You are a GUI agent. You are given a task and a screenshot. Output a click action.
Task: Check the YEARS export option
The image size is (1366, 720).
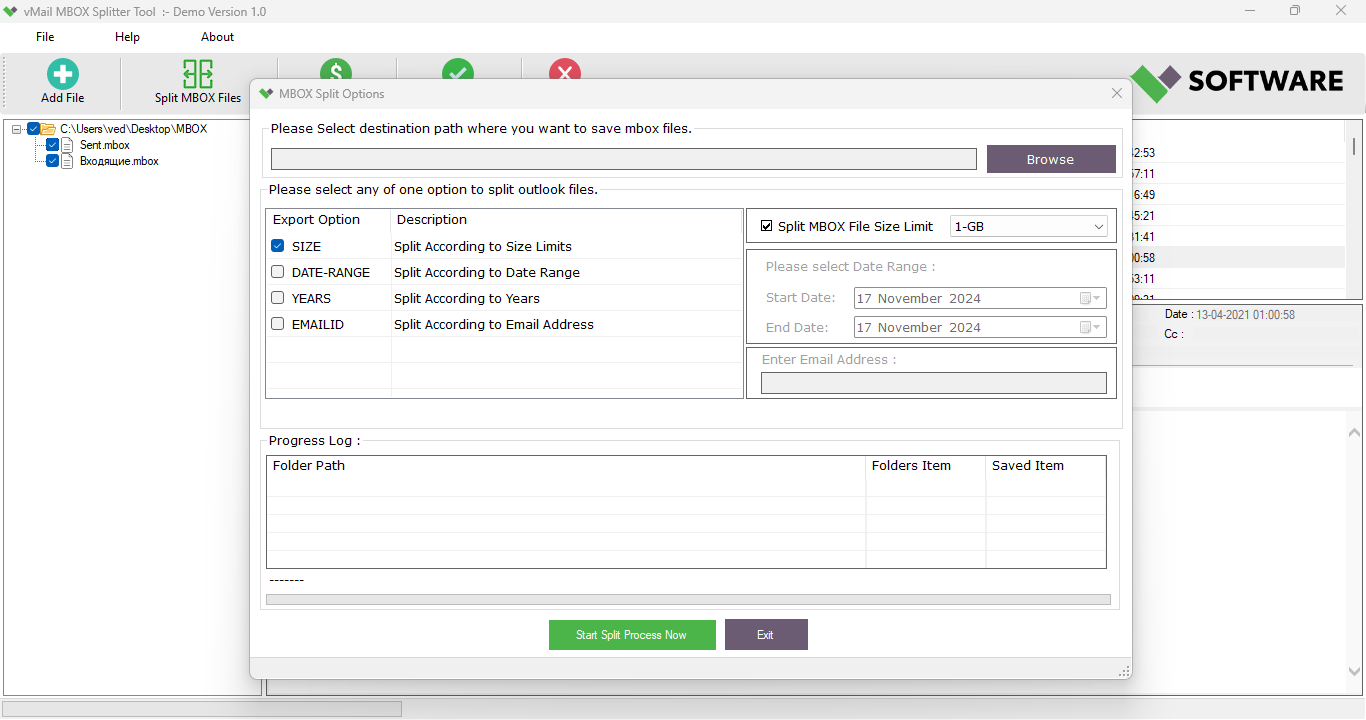tap(278, 298)
